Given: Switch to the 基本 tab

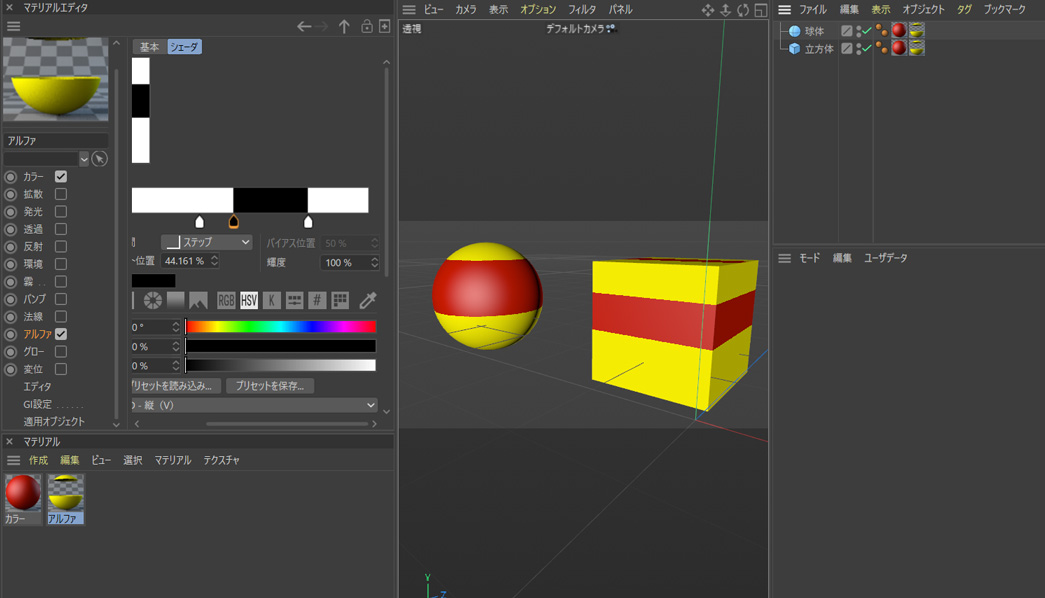Looking at the screenshot, I should pos(149,47).
